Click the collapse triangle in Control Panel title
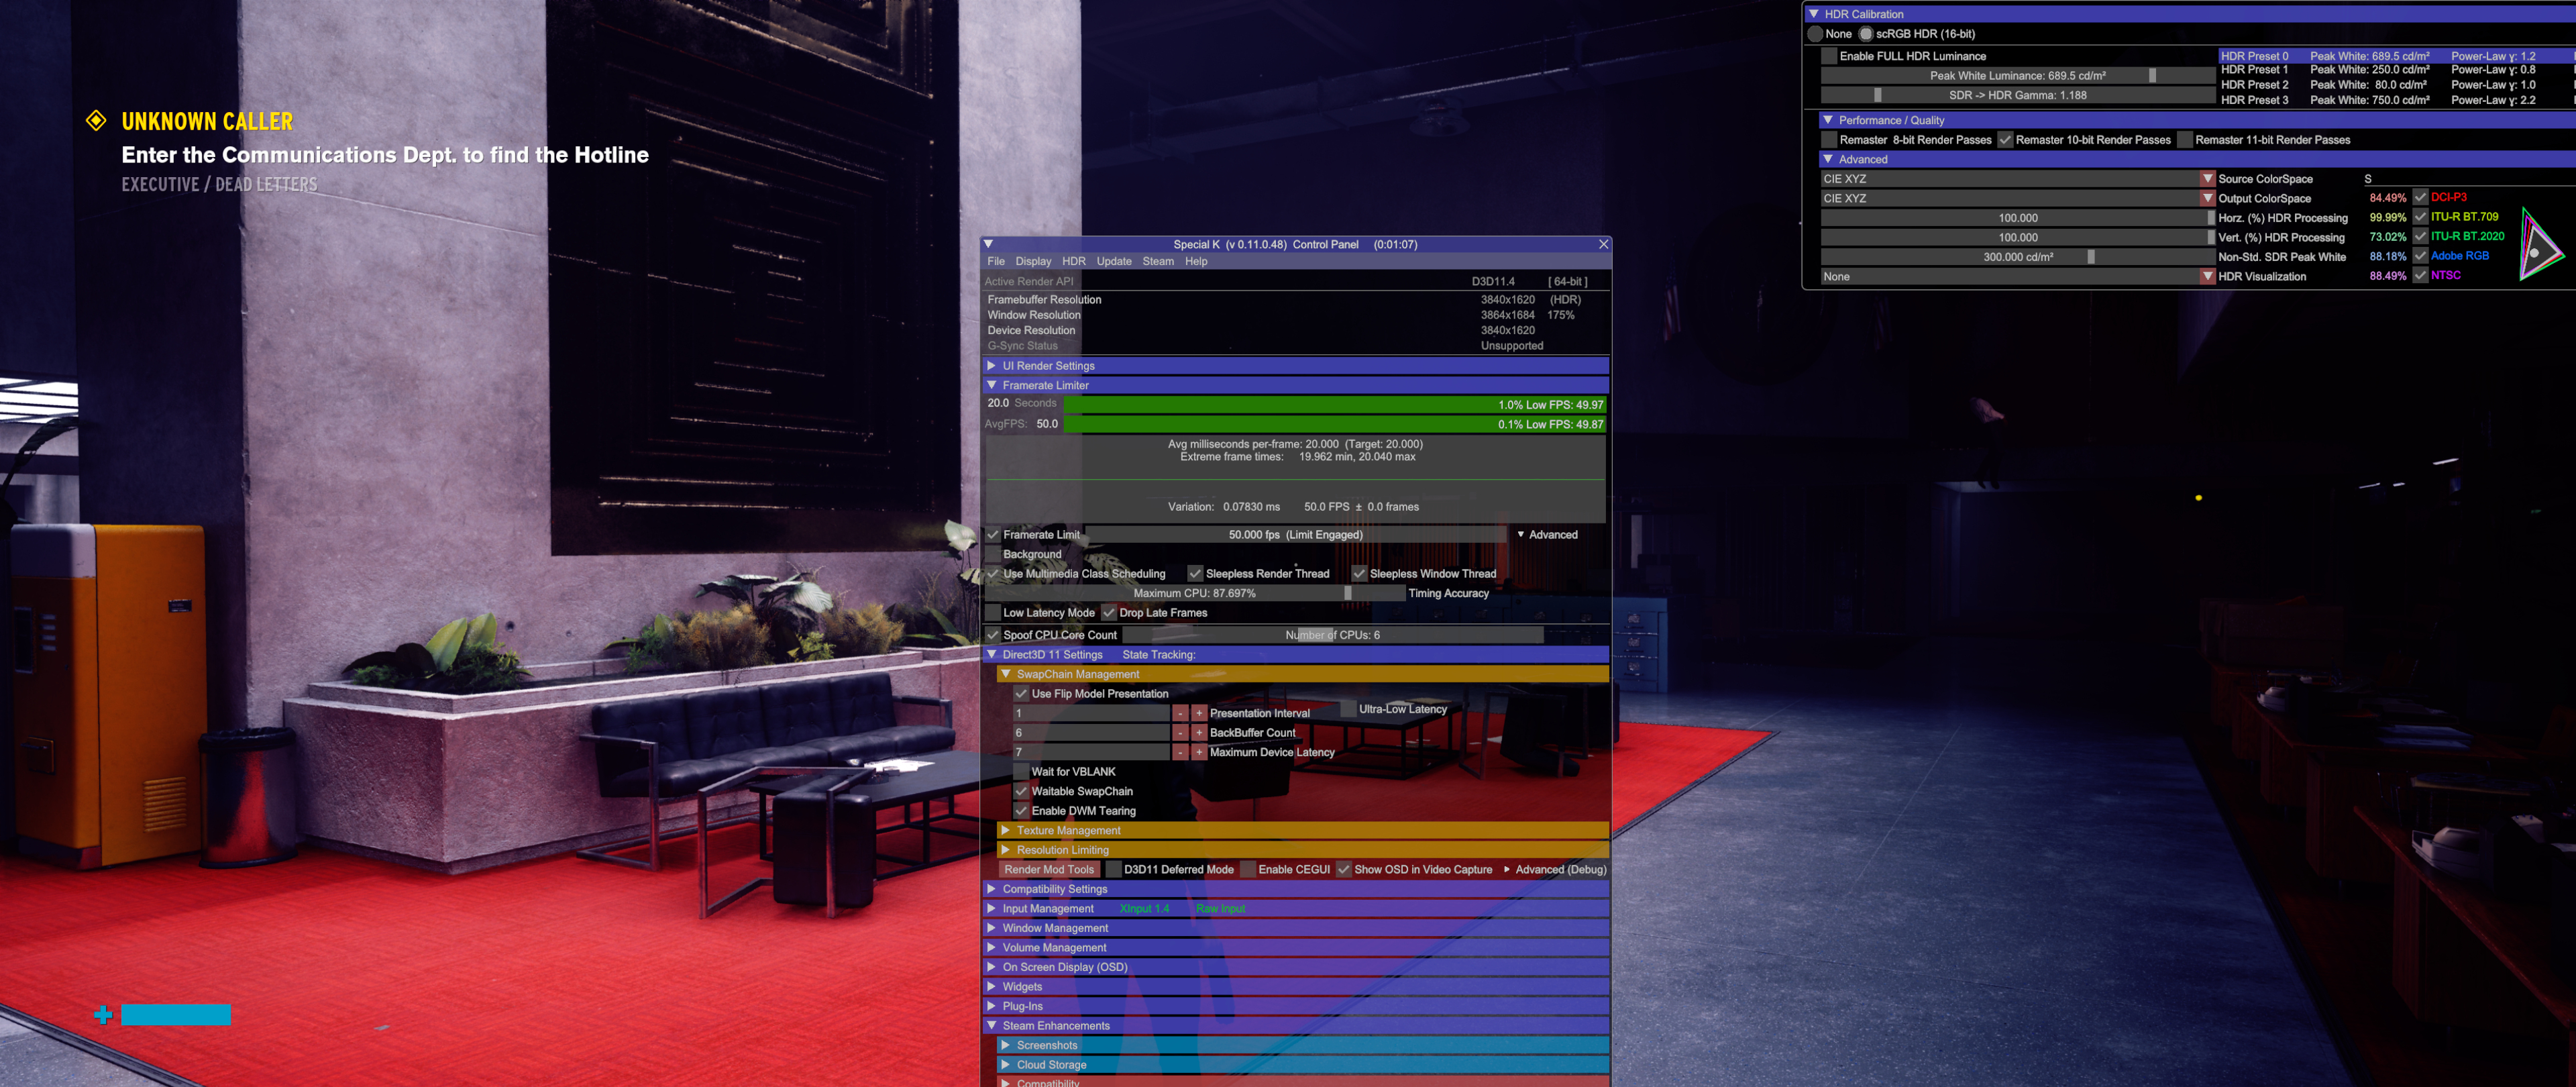This screenshot has height=1087, width=2576. (988, 244)
